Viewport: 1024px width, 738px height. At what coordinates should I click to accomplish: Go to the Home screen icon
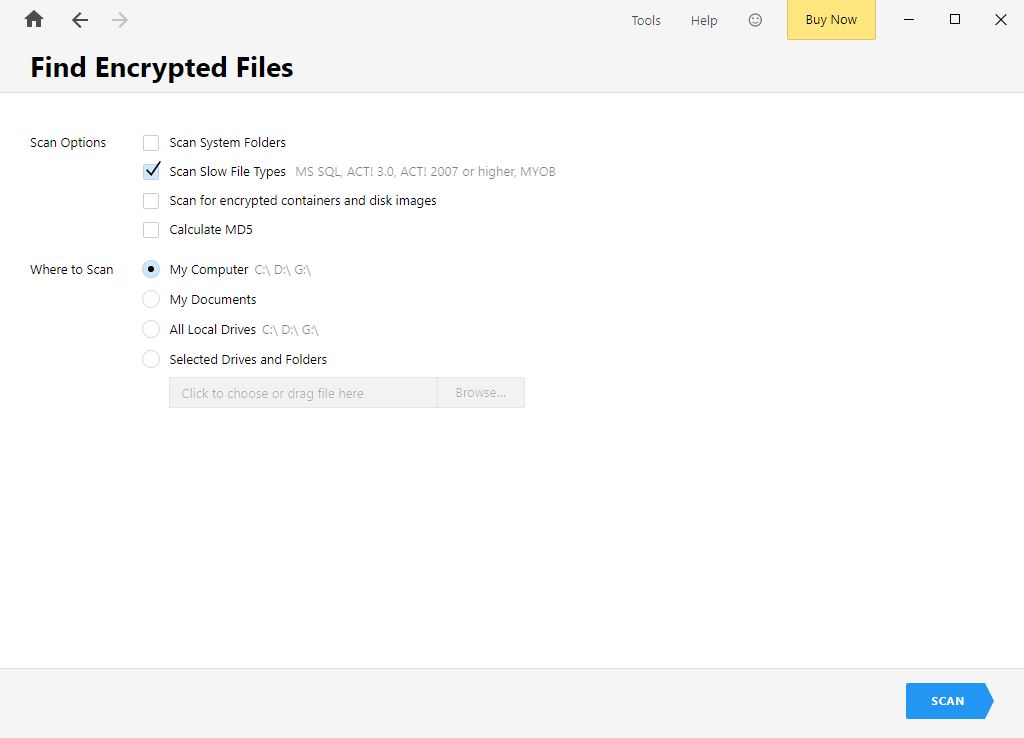click(34, 20)
